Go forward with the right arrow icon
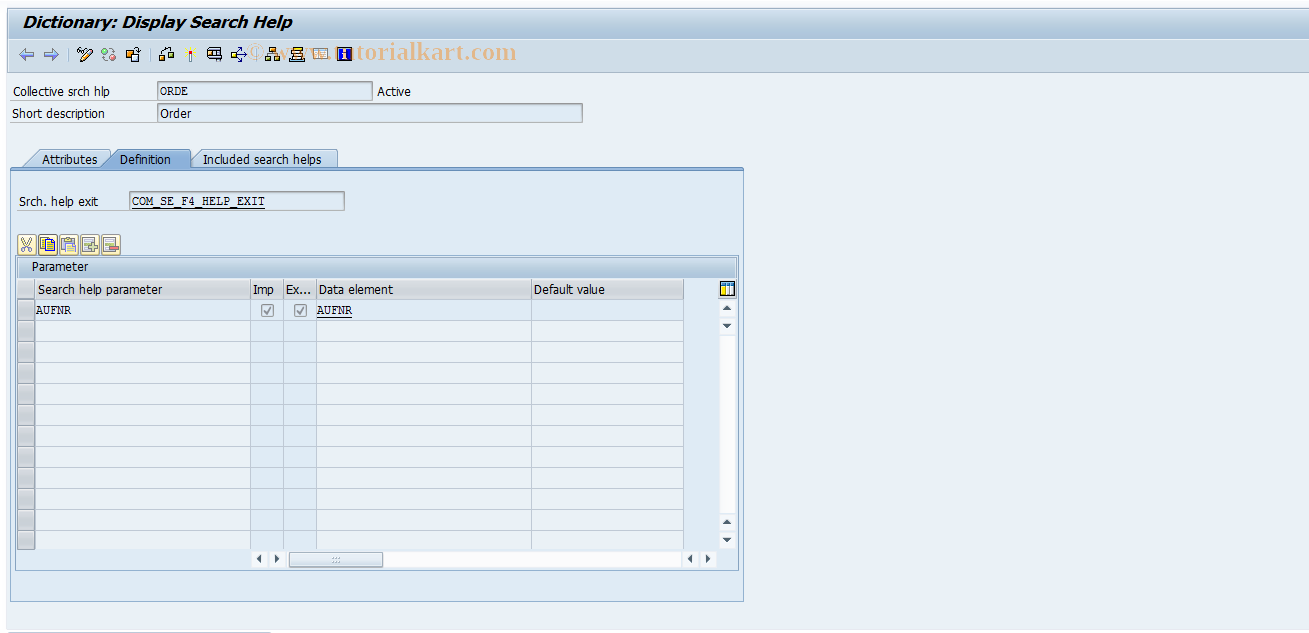Image resolution: width=1309 pixels, height=633 pixels. tap(51, 54)
